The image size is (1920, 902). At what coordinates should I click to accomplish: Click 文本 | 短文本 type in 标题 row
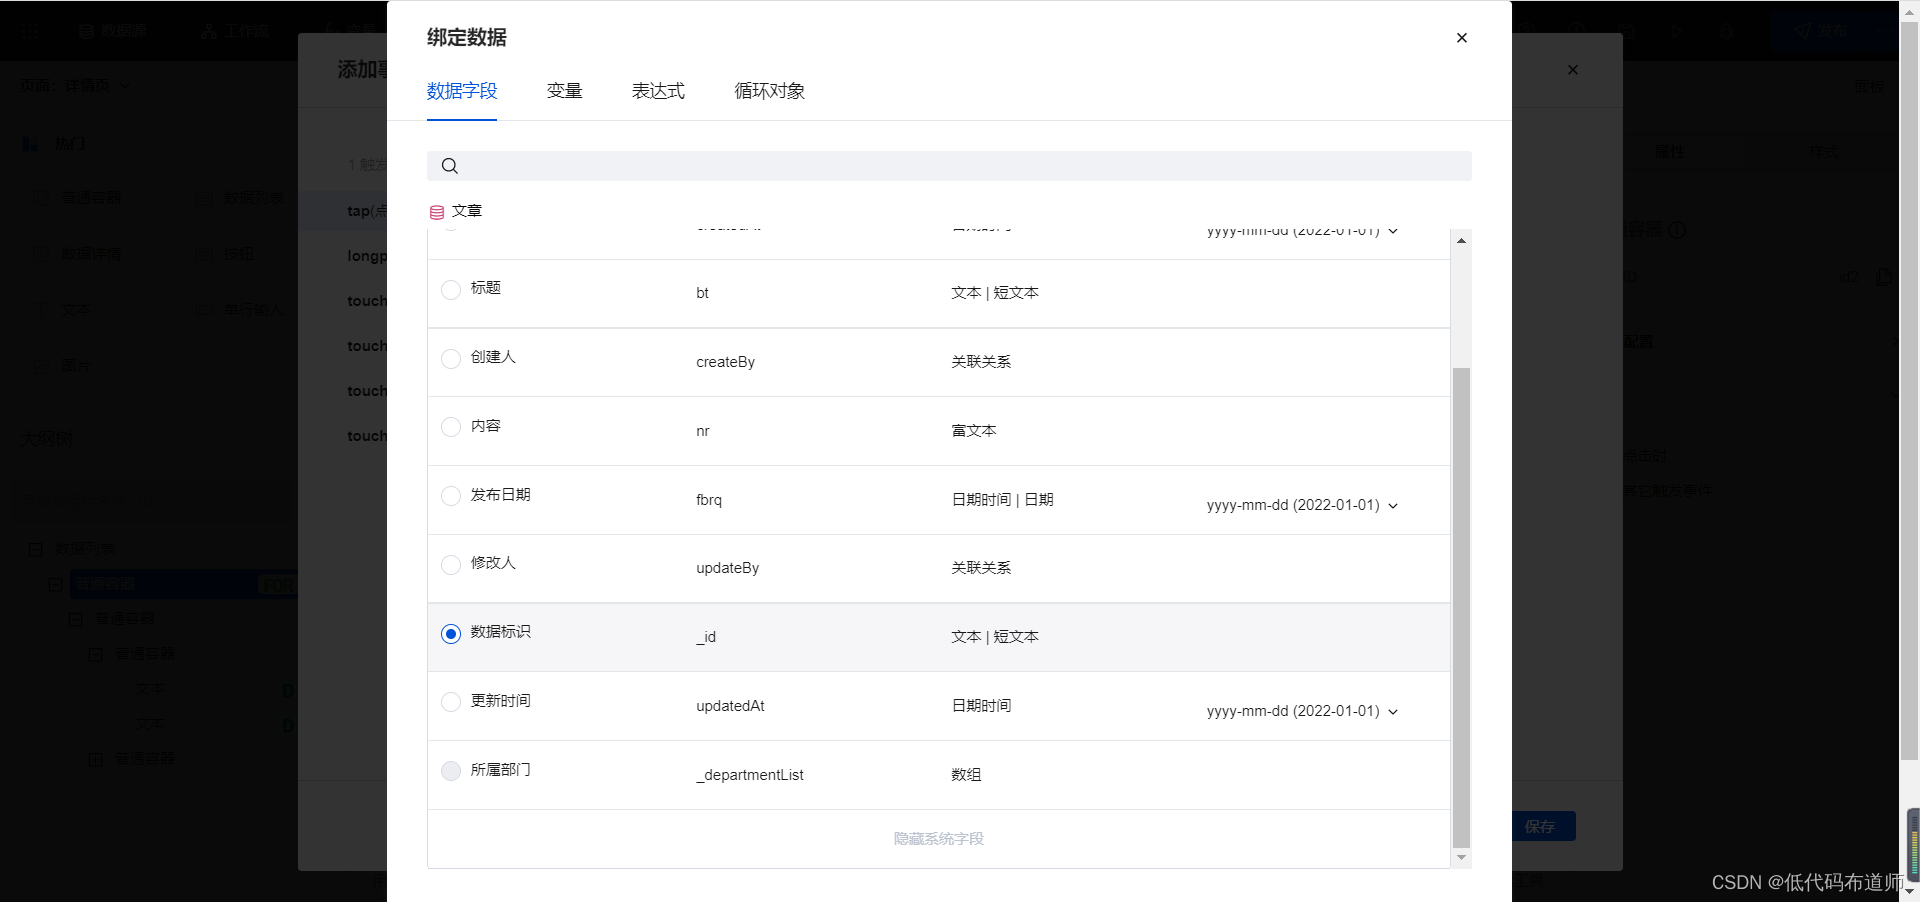pyautogui.click(x=995, y=293)
